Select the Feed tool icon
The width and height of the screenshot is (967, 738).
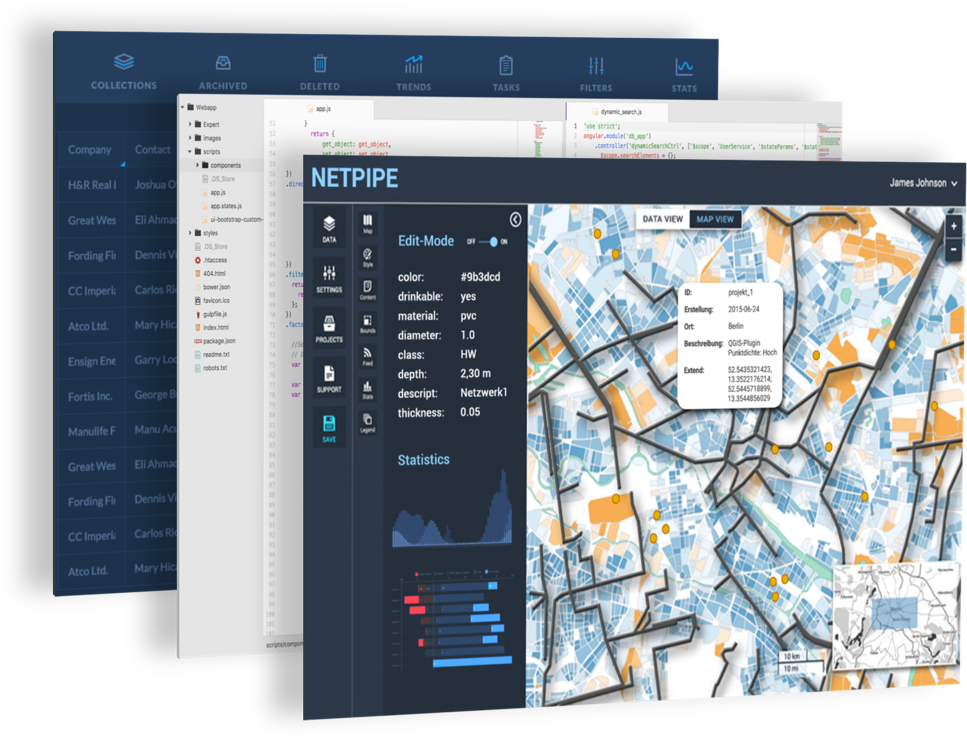point(368,357)
